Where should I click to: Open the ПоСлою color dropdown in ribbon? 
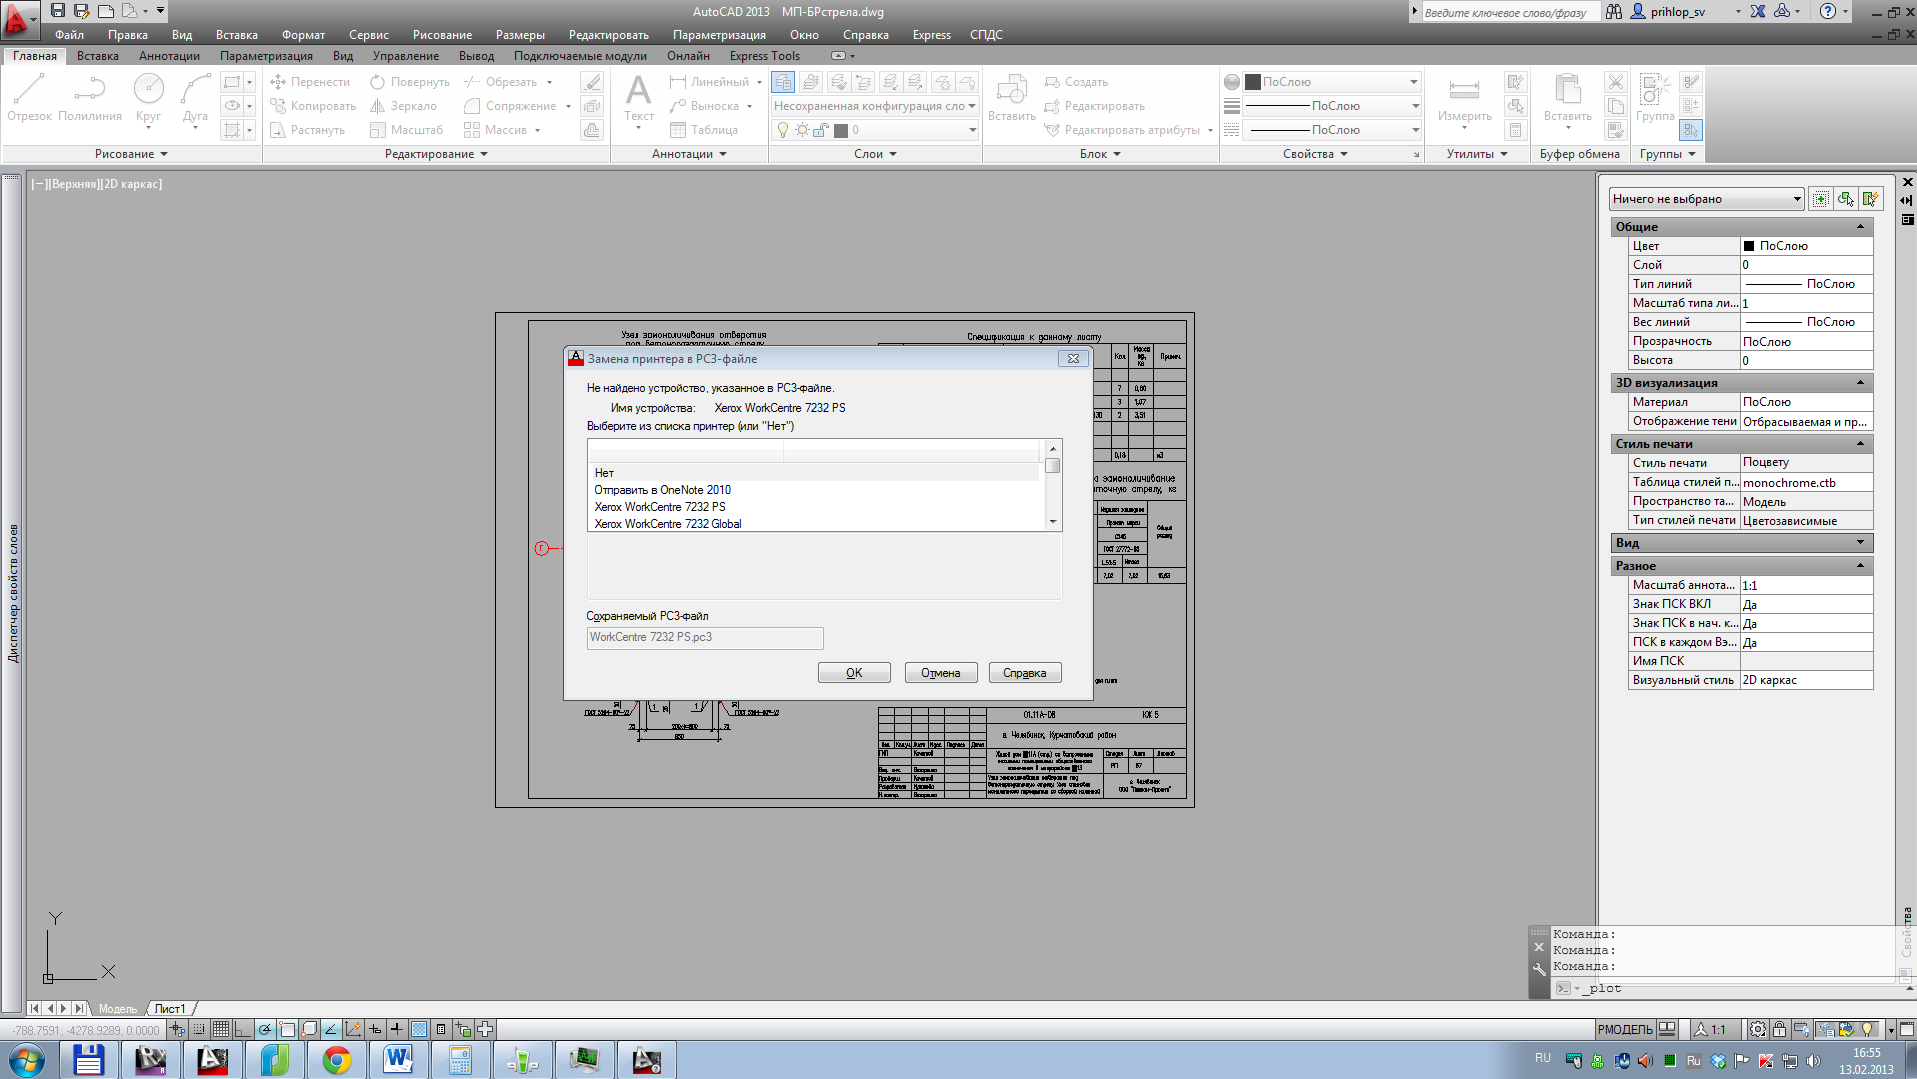click(1331, 82)
